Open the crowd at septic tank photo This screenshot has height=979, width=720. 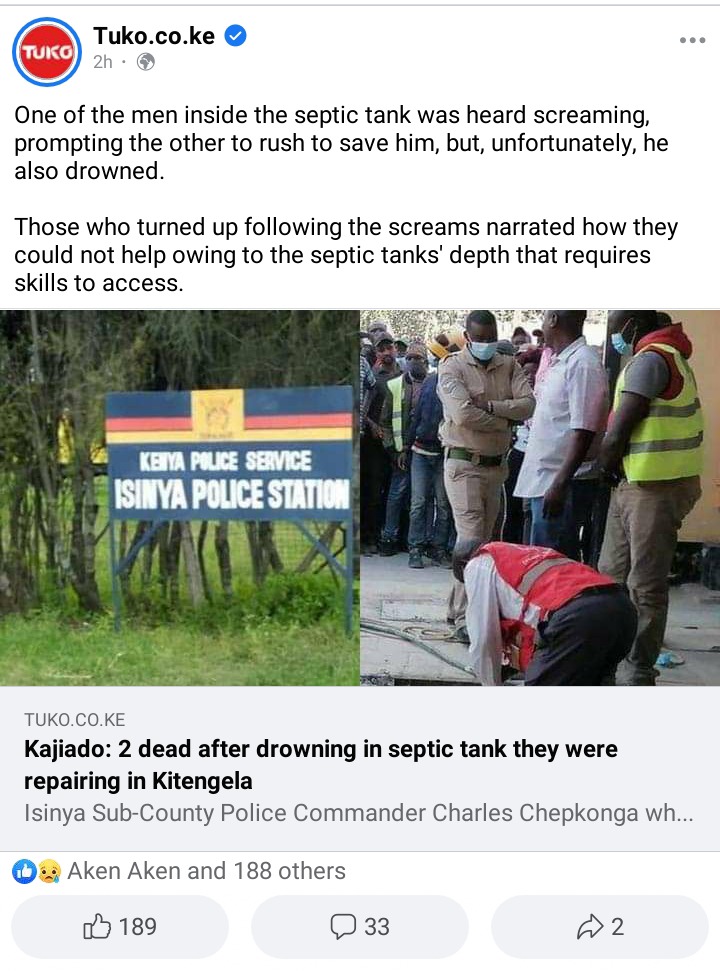(x=540, y=498)
